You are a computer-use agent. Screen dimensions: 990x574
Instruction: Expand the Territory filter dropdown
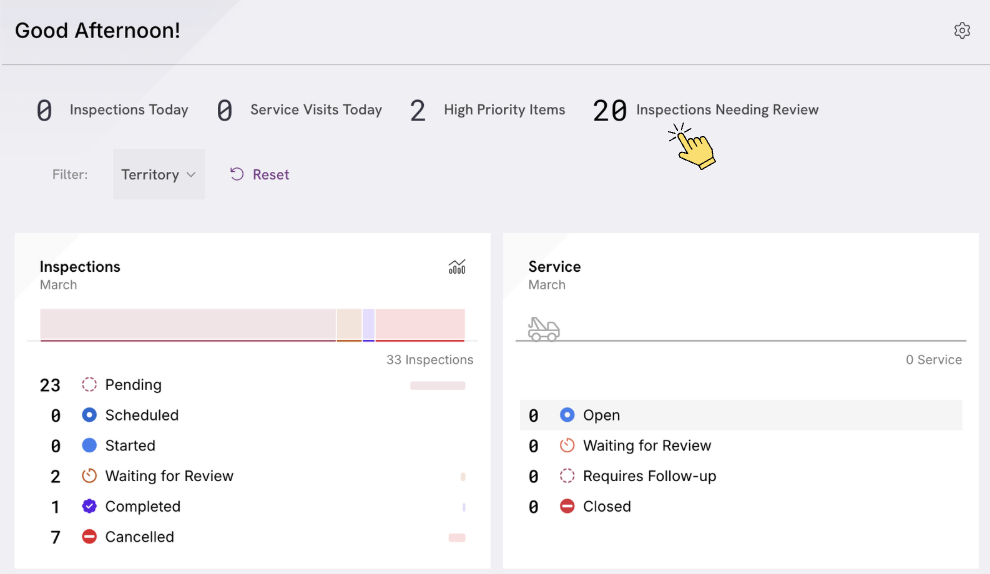coord(158,174)
